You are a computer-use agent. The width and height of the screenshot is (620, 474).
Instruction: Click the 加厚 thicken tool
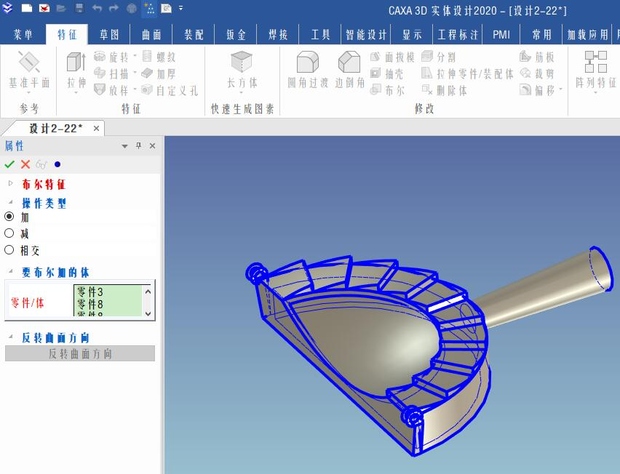(159, 74)
